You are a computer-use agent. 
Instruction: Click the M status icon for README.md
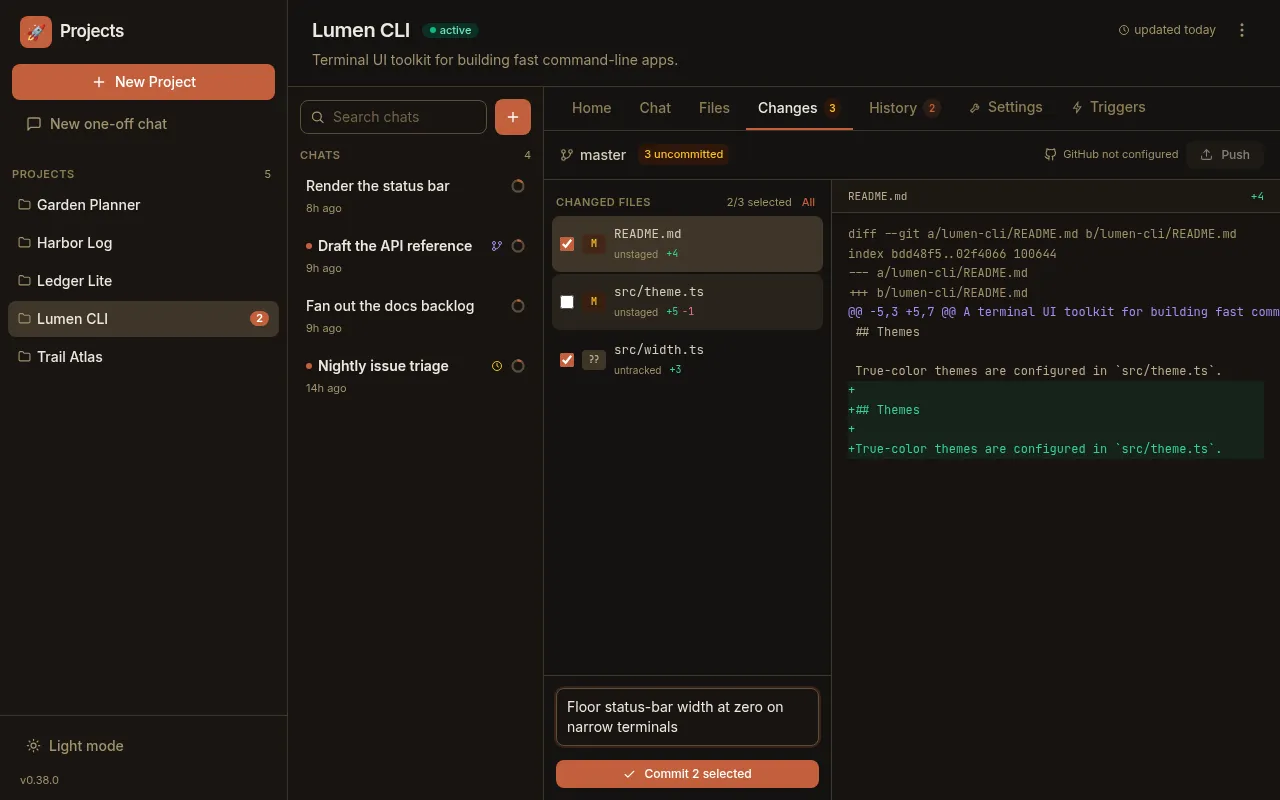pyautogui.click(x=594, y=244)
